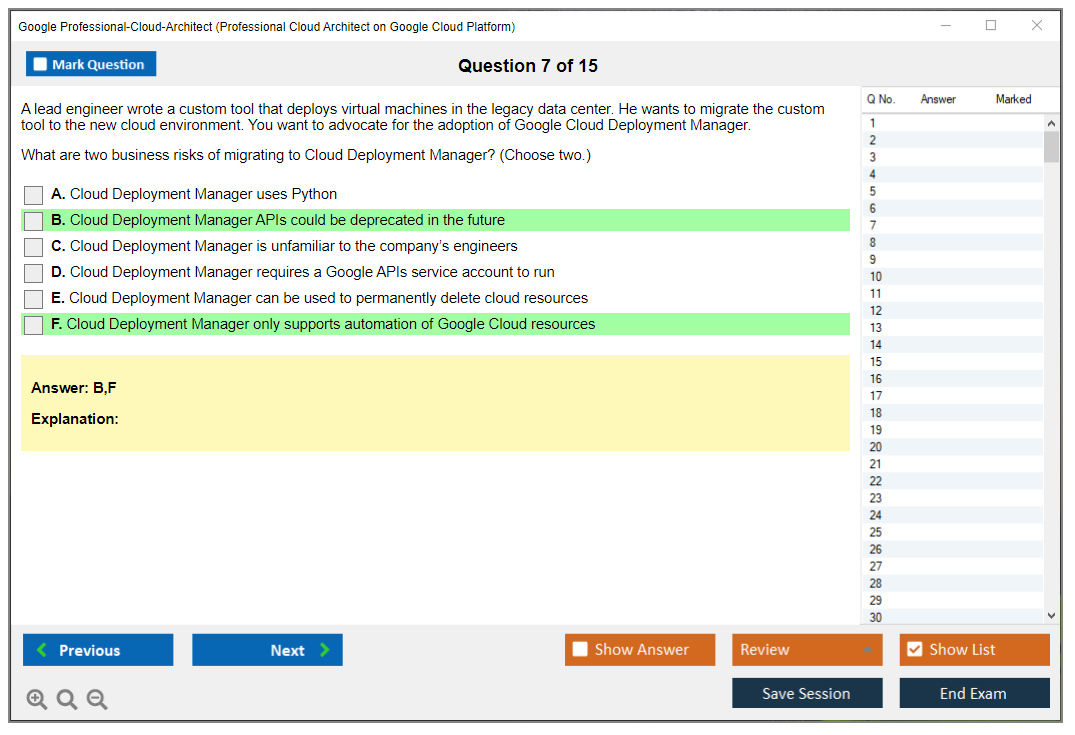
Task: Click the zoom in magnifier icon
Action: coord(37,700)
